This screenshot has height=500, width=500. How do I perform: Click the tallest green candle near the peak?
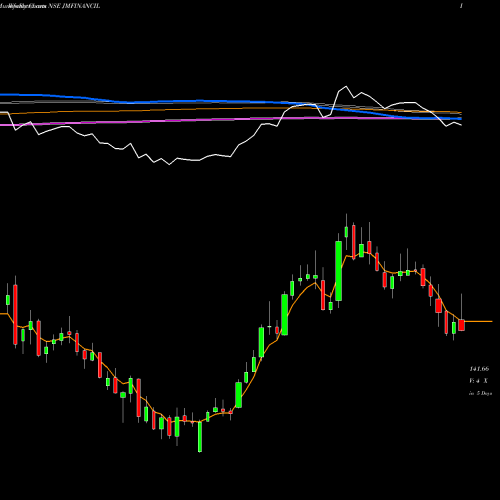tap(339, 271)
